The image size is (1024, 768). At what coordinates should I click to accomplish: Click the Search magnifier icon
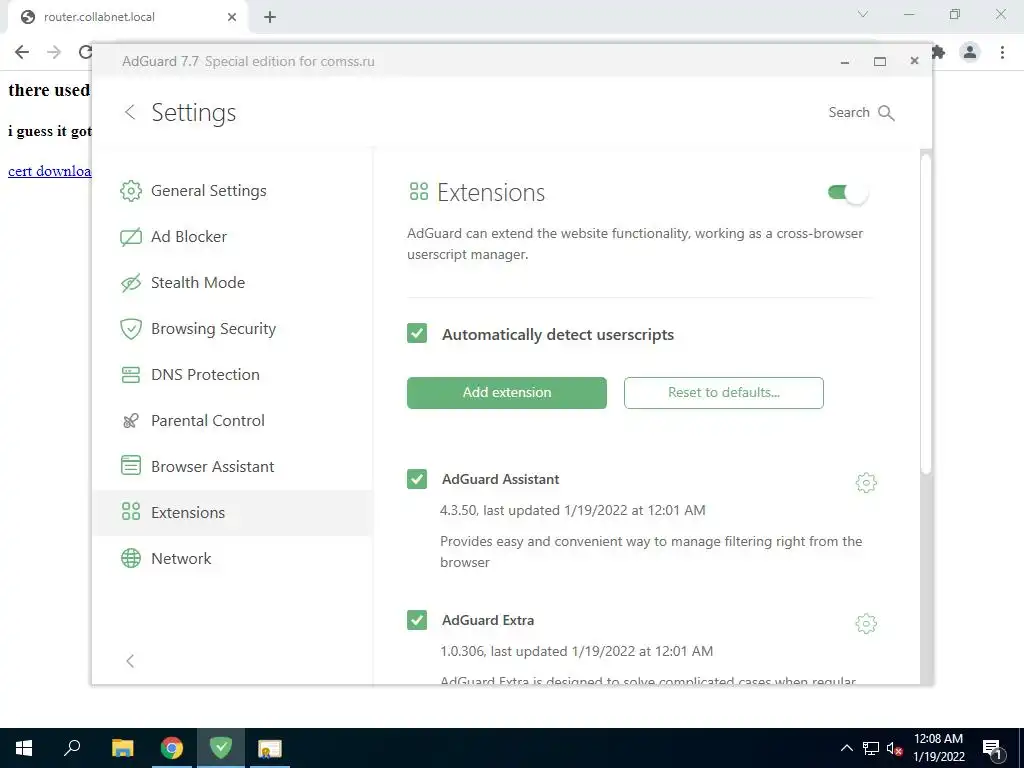pos(886,113)
